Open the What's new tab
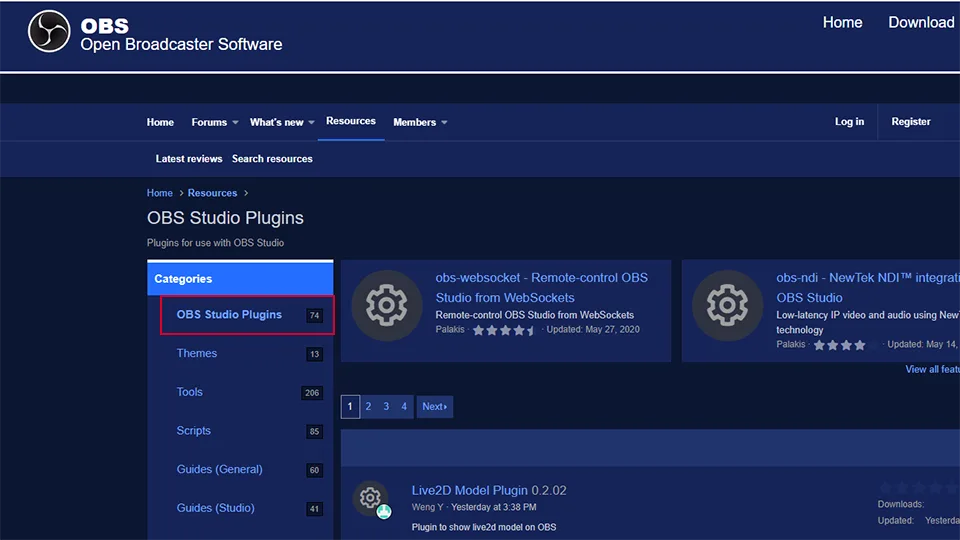960x540 pixels. tap(277, 122)
